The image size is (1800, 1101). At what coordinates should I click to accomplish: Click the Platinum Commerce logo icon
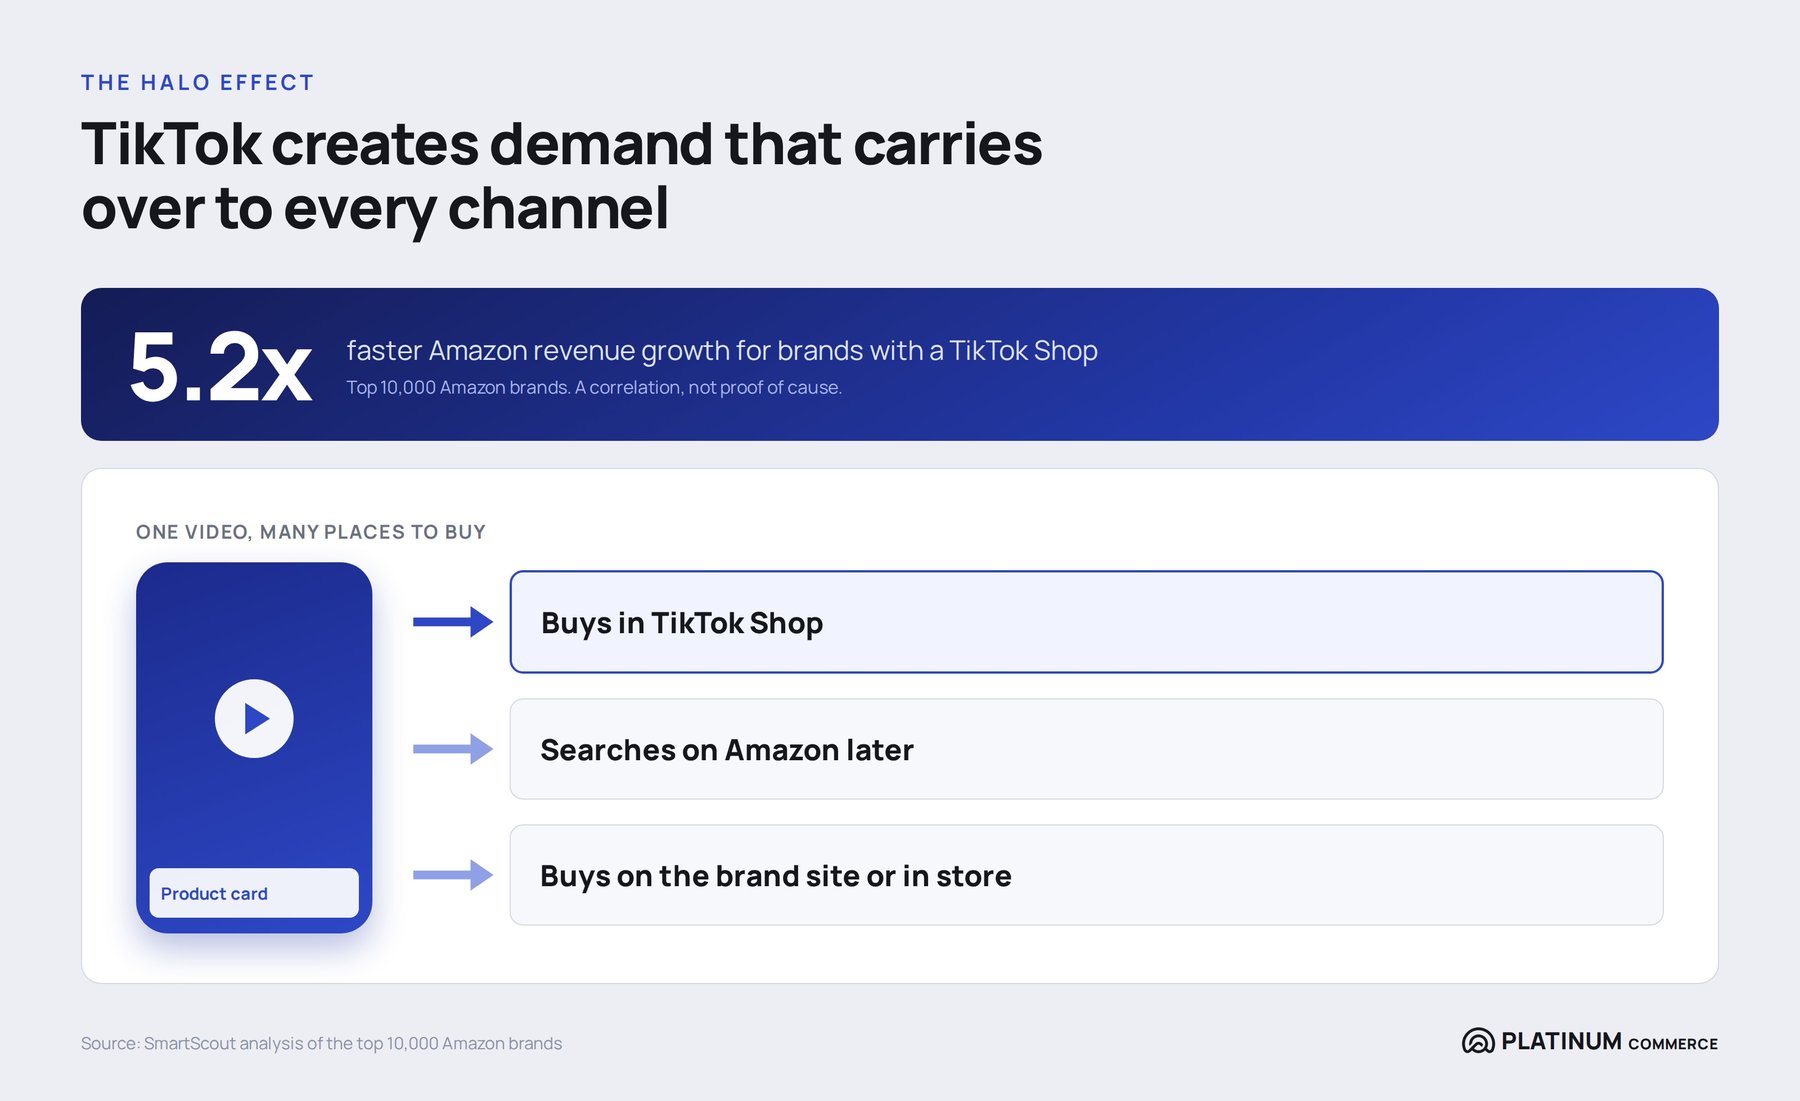[1478, 1041]
